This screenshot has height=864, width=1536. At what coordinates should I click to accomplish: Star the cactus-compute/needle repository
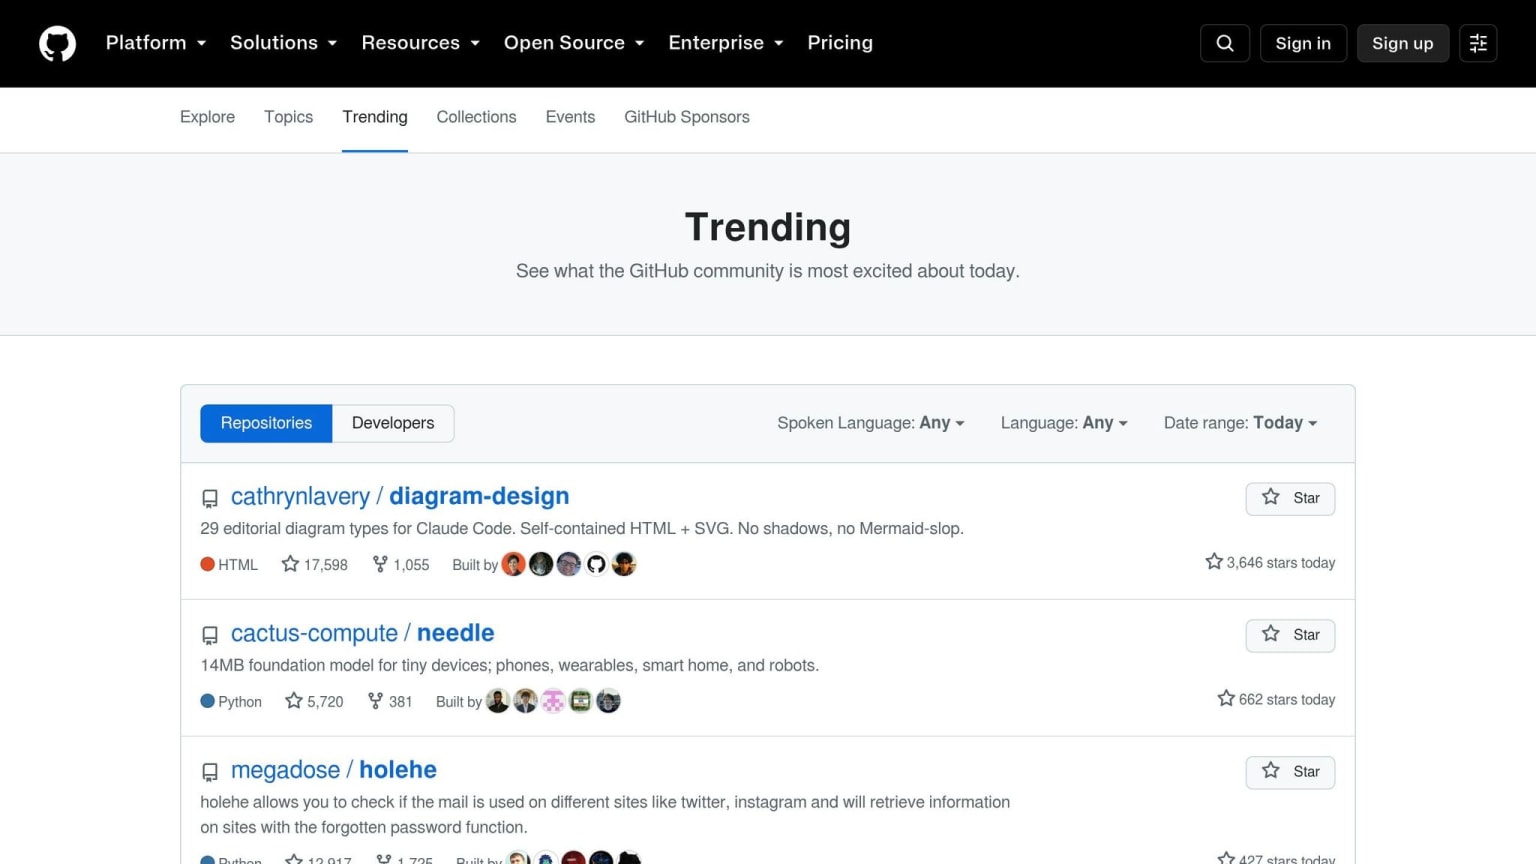click(1290, 635)
